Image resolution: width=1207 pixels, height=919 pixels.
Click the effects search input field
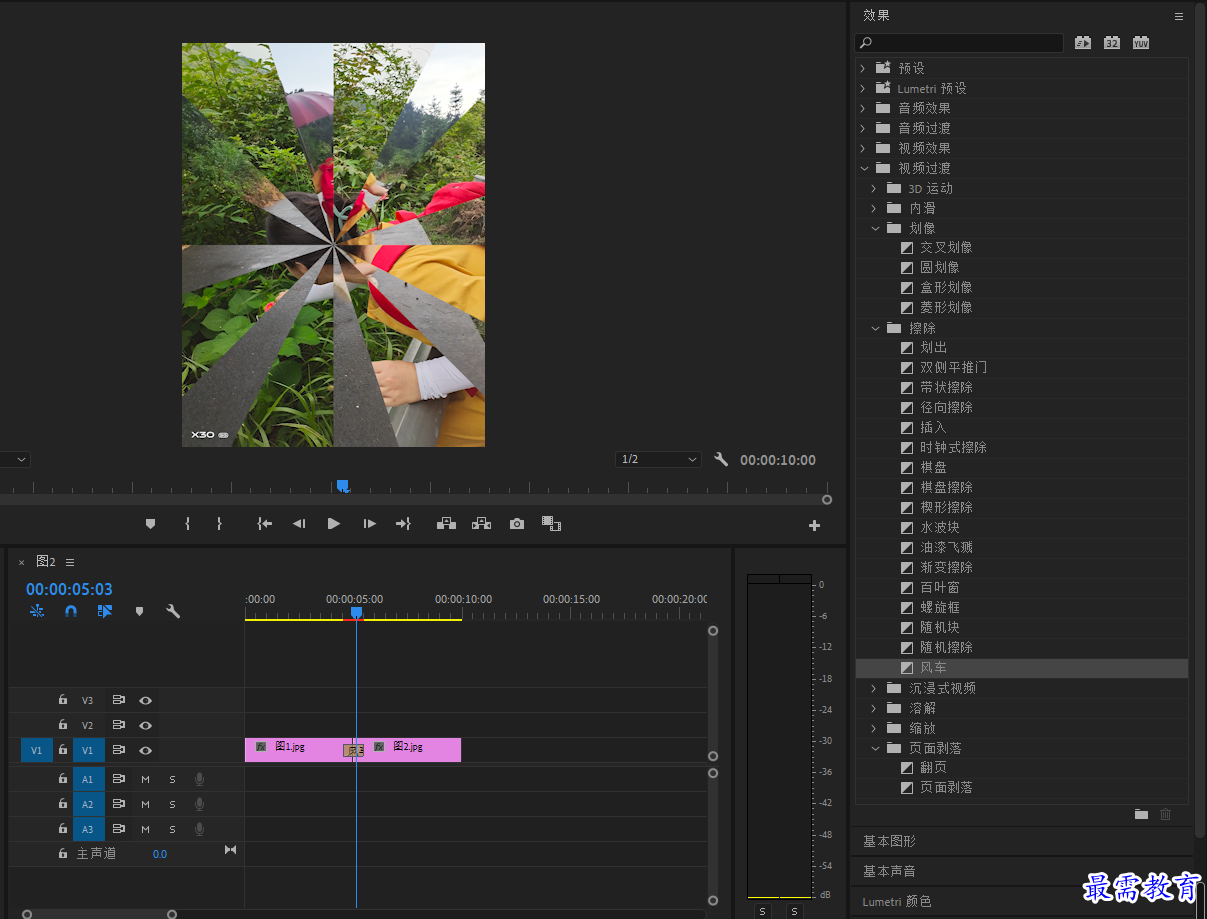959,43
